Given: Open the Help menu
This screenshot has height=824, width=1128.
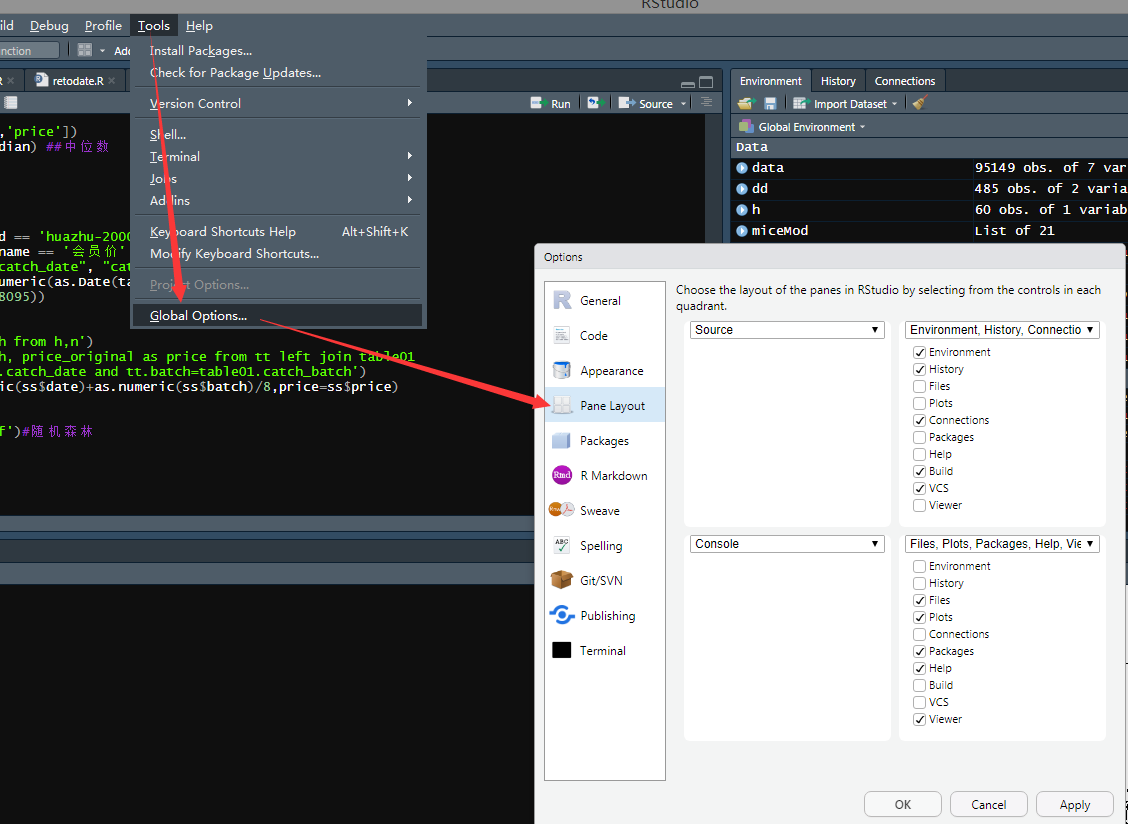Looking at the screenshot, I should pyautogui.click(x=199, y=26).
